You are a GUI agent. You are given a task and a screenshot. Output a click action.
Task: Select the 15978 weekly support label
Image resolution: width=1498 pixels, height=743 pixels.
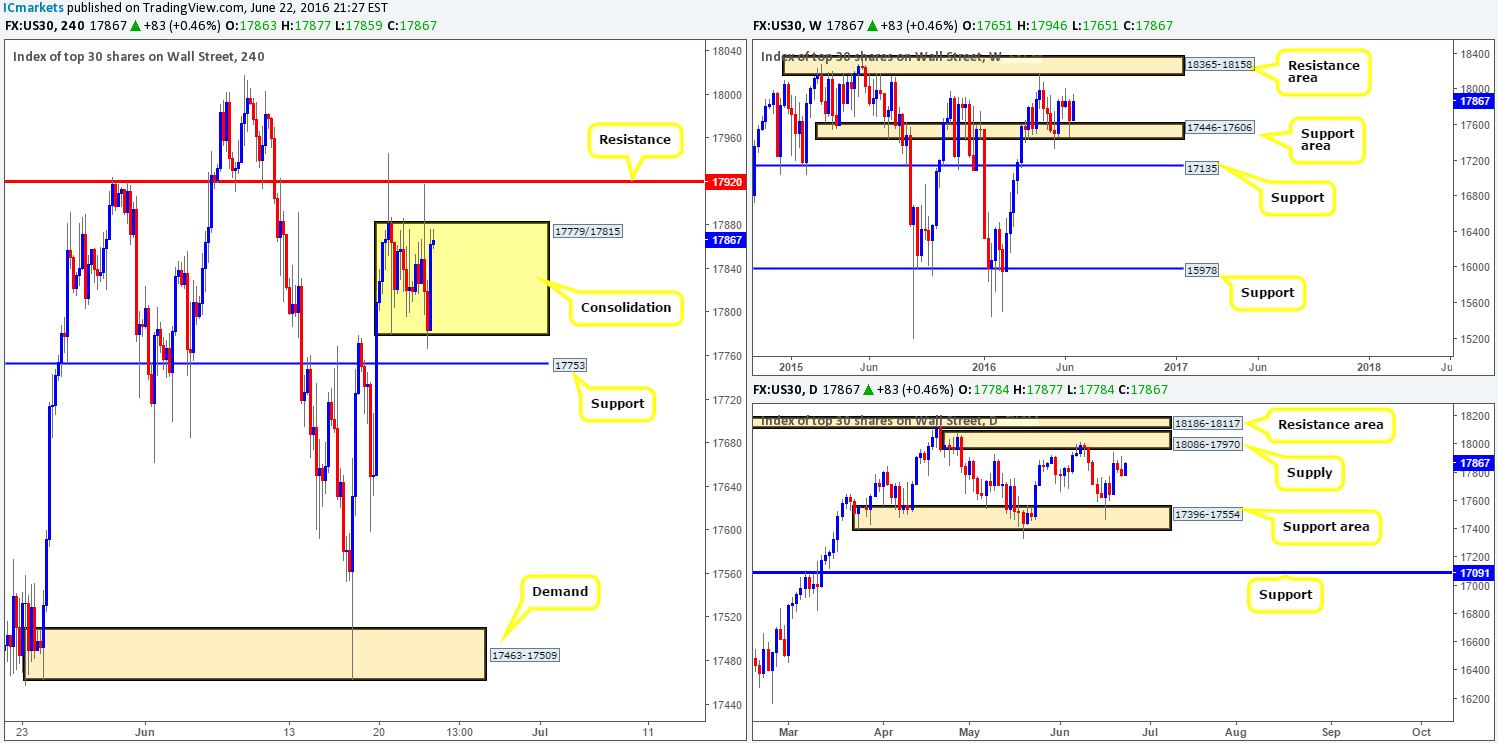point(1202,269)
